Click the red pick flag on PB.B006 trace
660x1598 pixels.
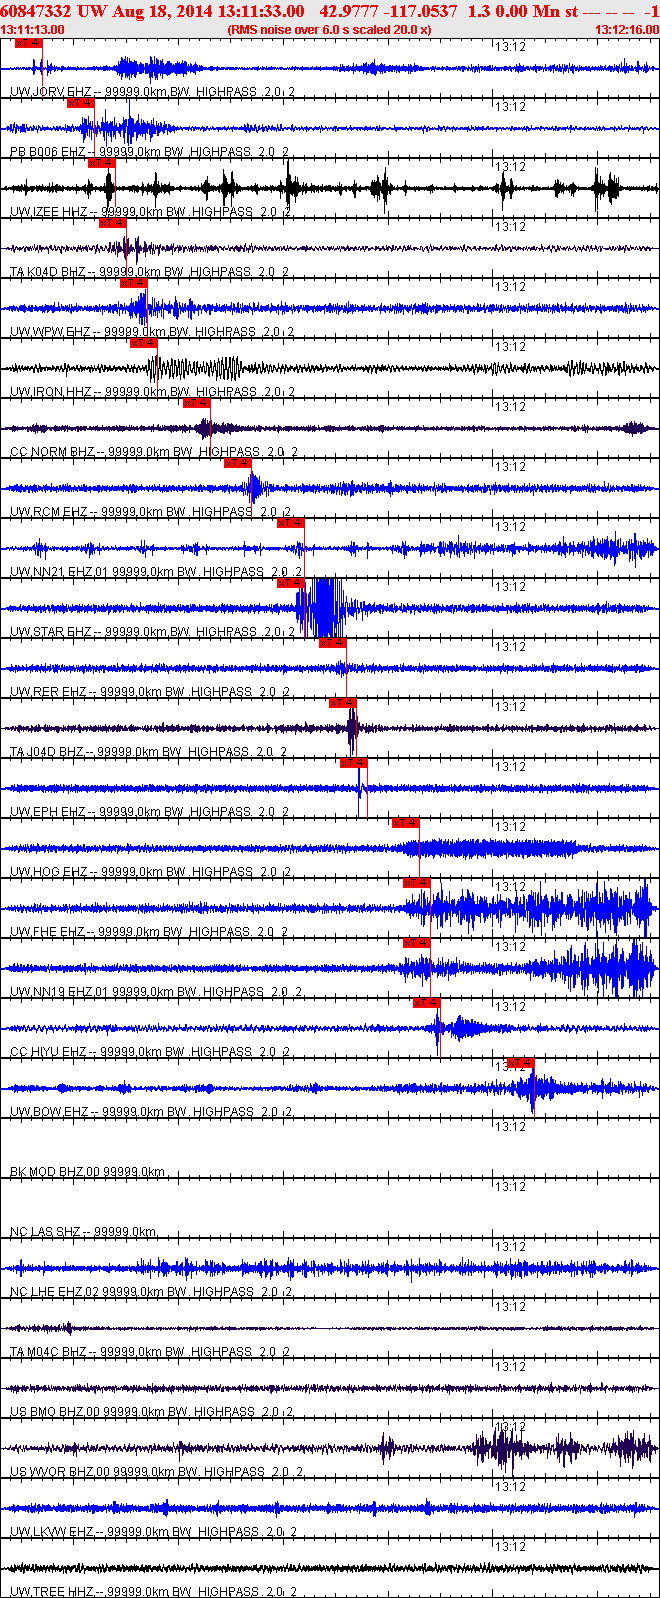coord(81,103)
